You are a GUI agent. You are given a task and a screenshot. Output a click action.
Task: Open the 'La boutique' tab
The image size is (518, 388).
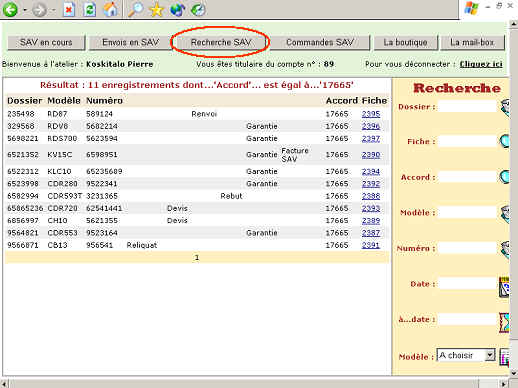pos(405,42)
